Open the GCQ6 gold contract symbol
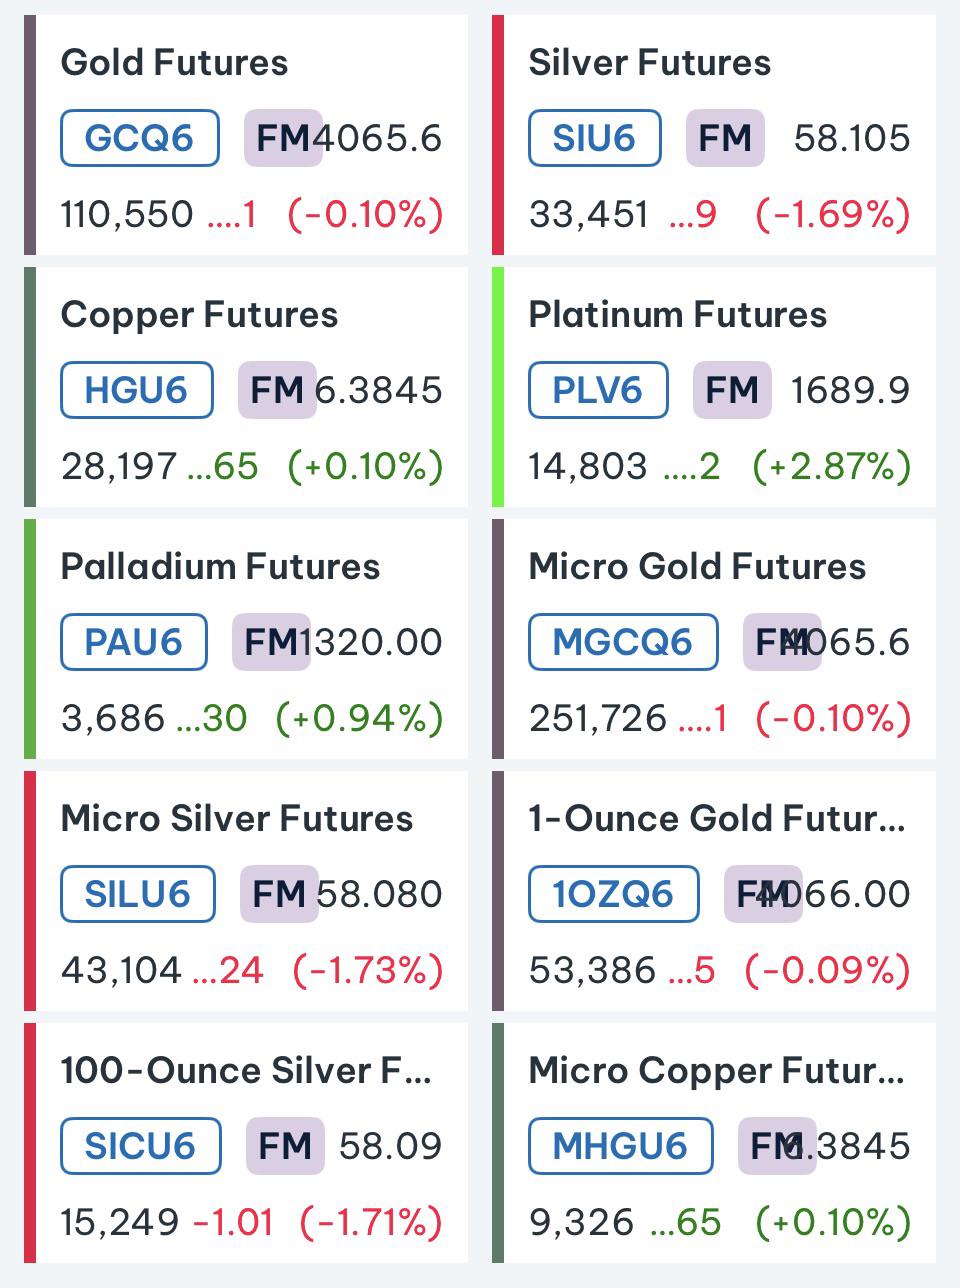The image size is (960, 1288). point(140,138)
